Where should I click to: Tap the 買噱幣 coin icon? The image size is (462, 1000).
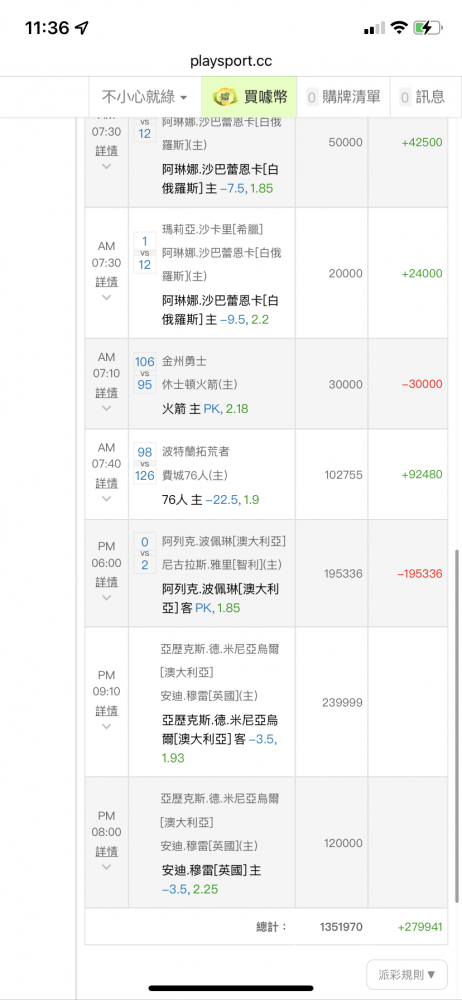[x=224, y=97]
